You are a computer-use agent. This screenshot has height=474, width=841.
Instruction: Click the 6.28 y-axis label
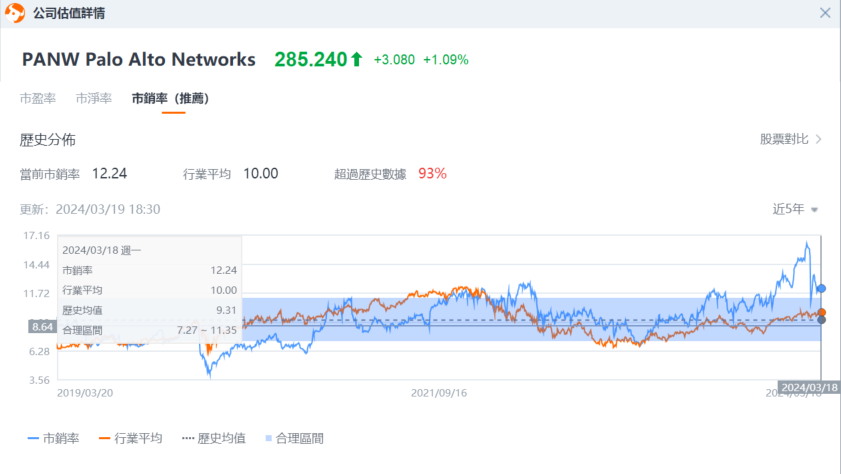pos(39,352)
